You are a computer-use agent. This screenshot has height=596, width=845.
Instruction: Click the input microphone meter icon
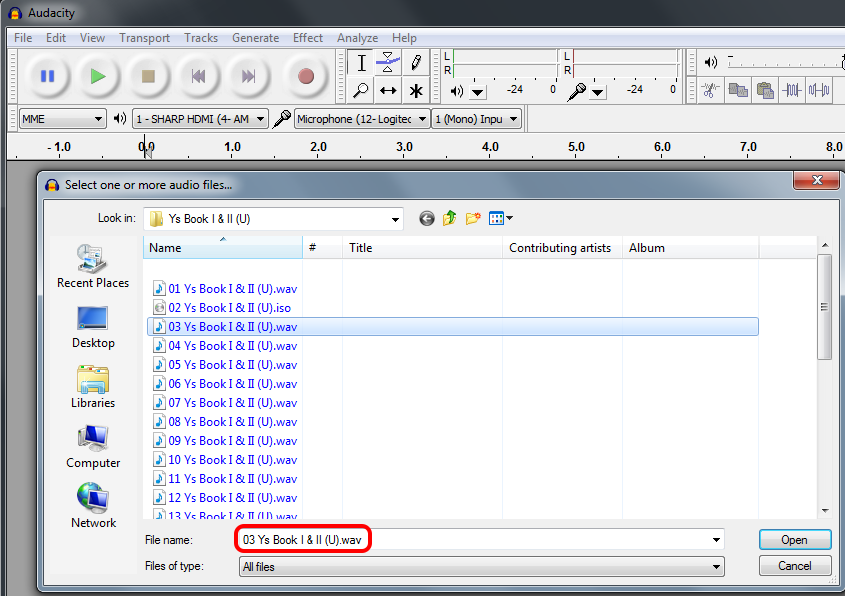[577, 92]
